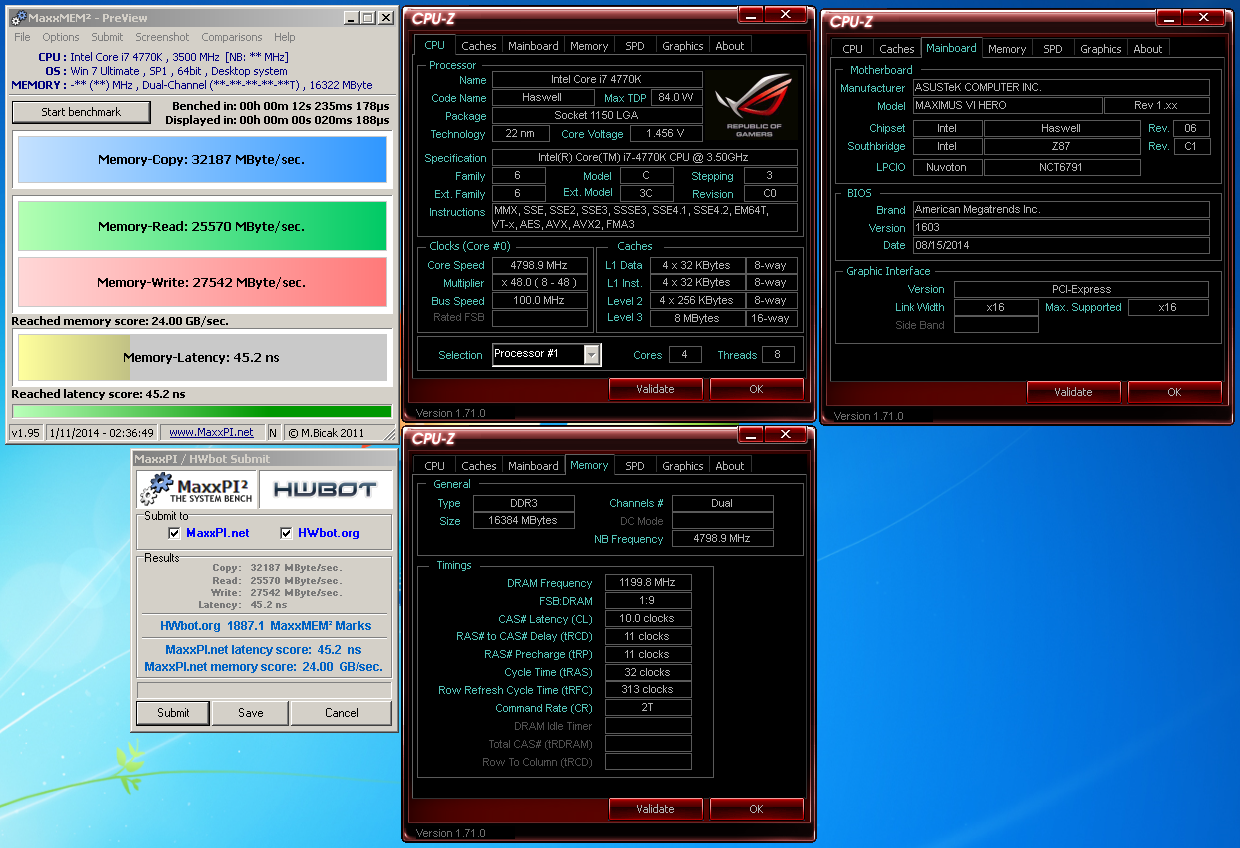Image resolution: width=1240 pixels, height=848 pixels.
Task: Select CPU tab in CPU-Z Mainboard window
Action: pyautogui.click(x=853, y=49)
